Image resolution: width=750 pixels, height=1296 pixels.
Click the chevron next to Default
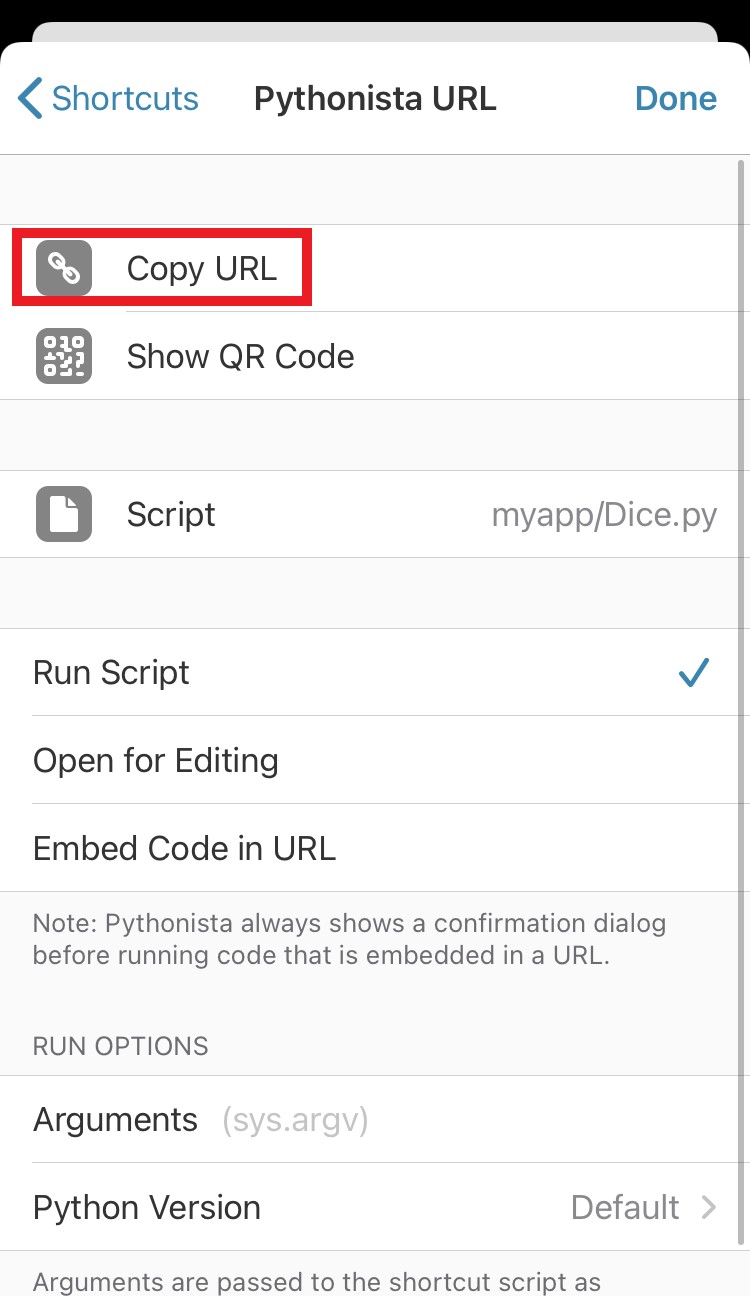(708, 1207)
